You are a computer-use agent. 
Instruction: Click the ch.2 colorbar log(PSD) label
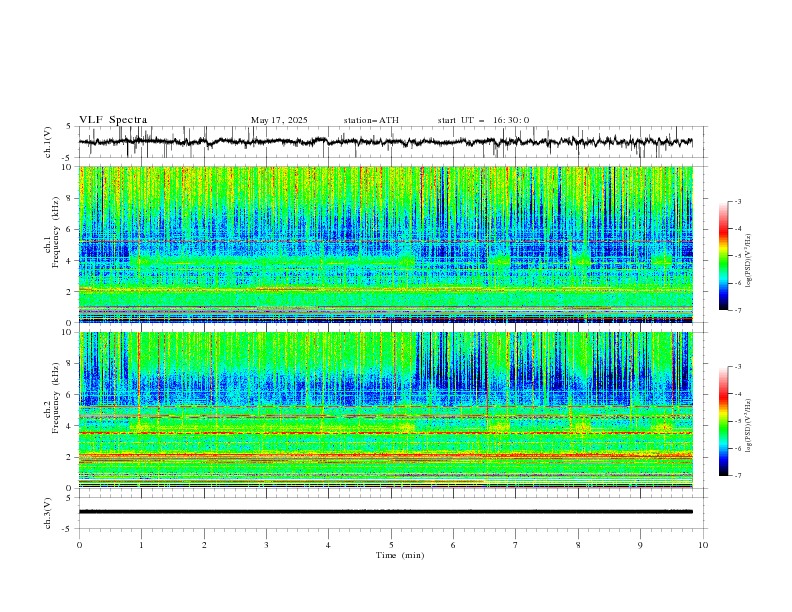point(748,426)
